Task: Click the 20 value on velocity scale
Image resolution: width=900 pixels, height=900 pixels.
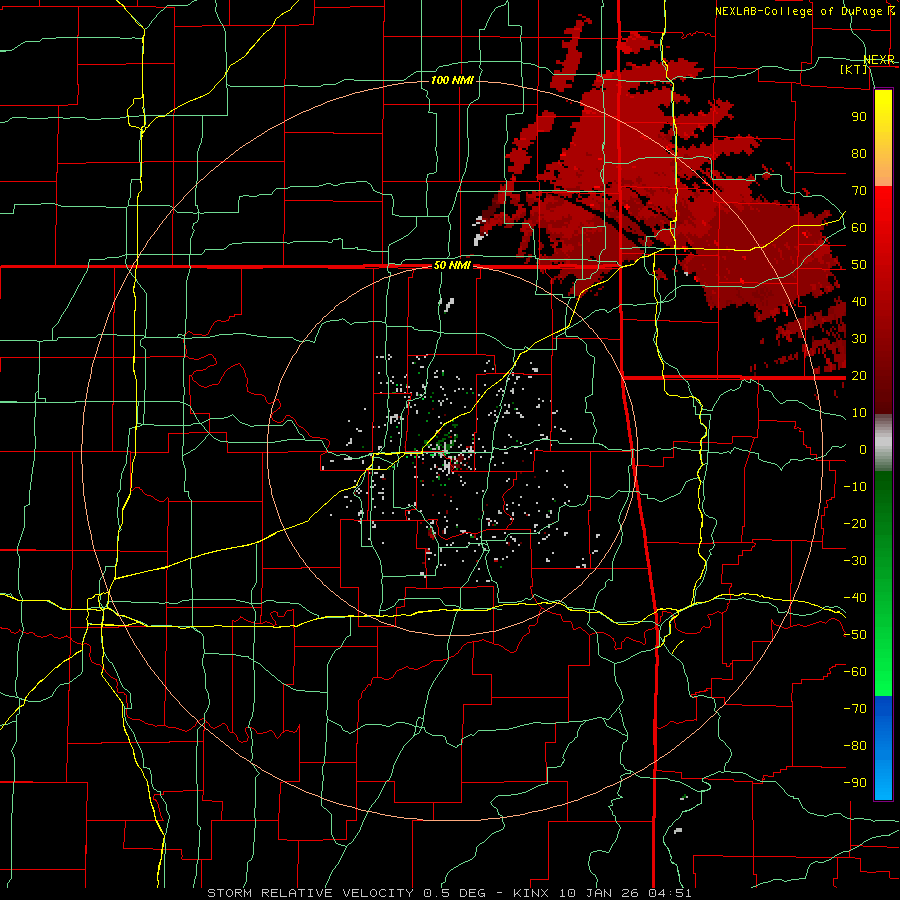Action: pyautogui.click(x=859, y=375)
